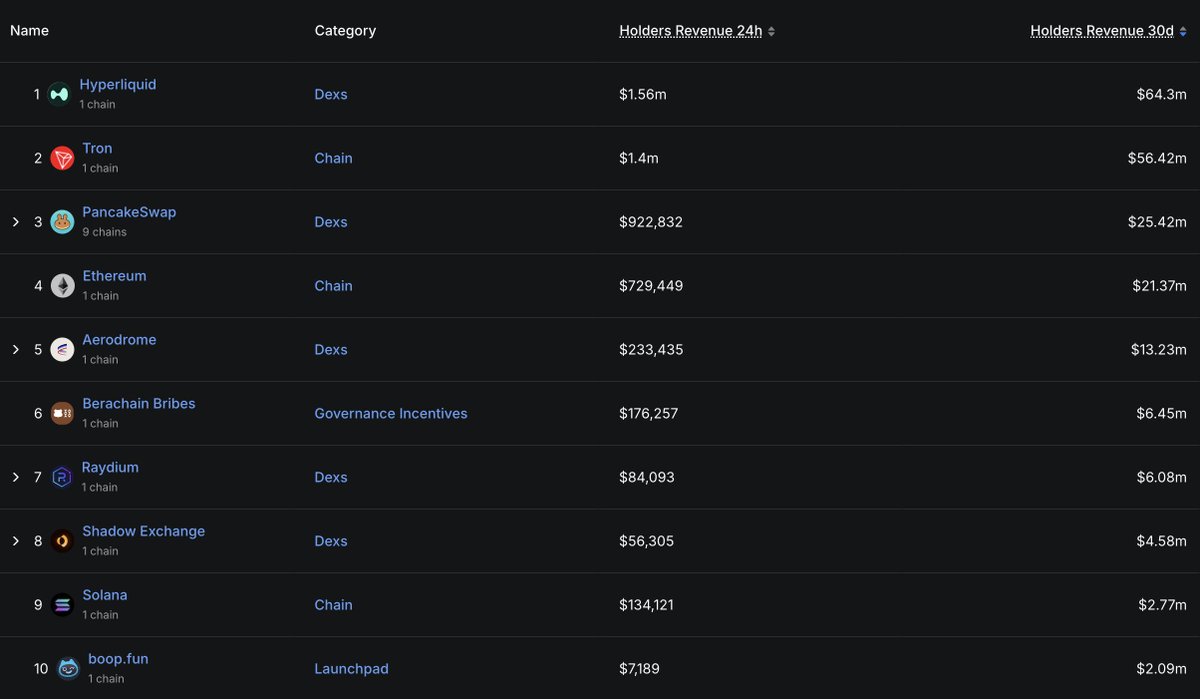The image size is (1200, 699).
Task: Sort by the Holders Revenue 30d arrows
Action: pyautogui.click(x=1183, y=31)
